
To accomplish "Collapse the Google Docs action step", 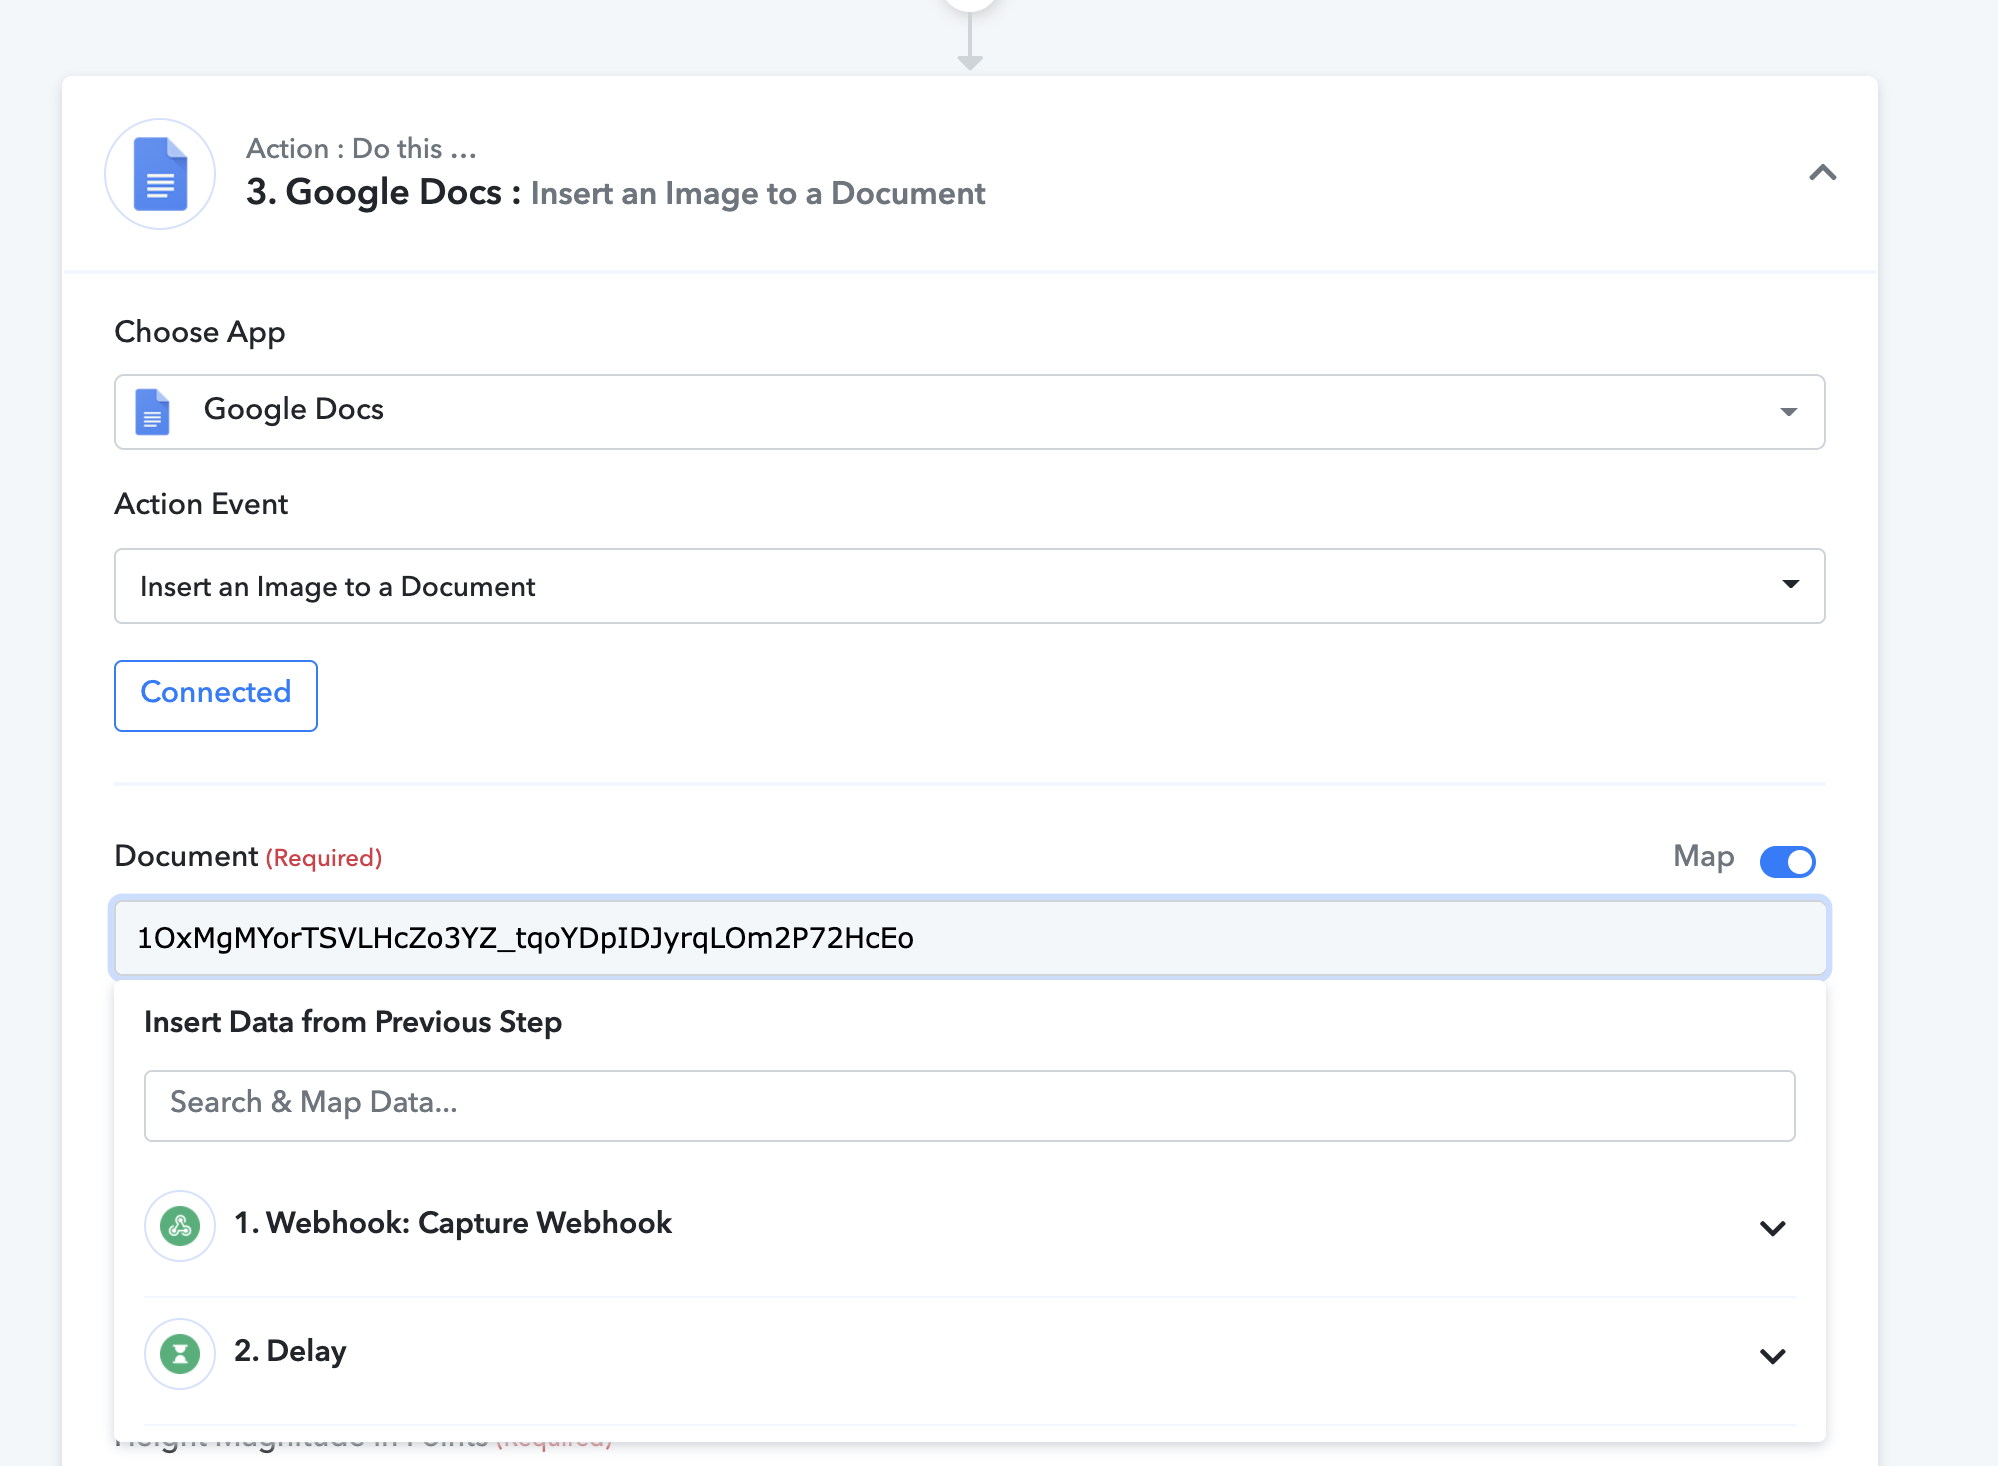I will point(1822,173).
